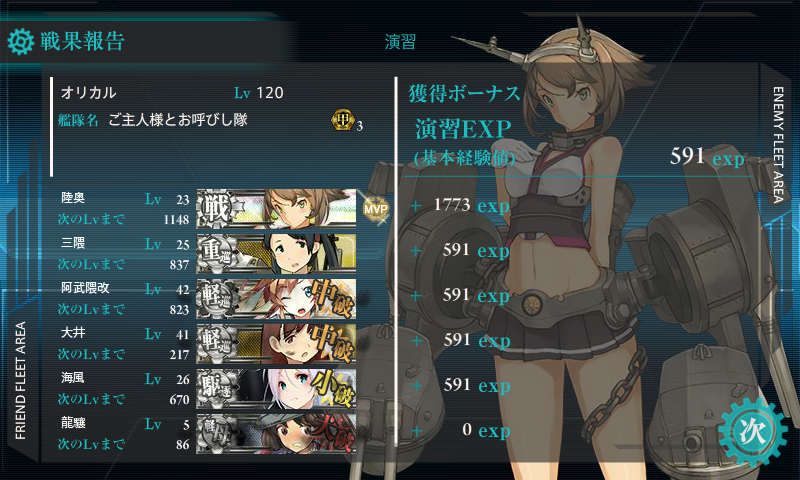Click the MVP badge beside 陸奥
This screenshot has height=480, width=800.
coord(376,209)
